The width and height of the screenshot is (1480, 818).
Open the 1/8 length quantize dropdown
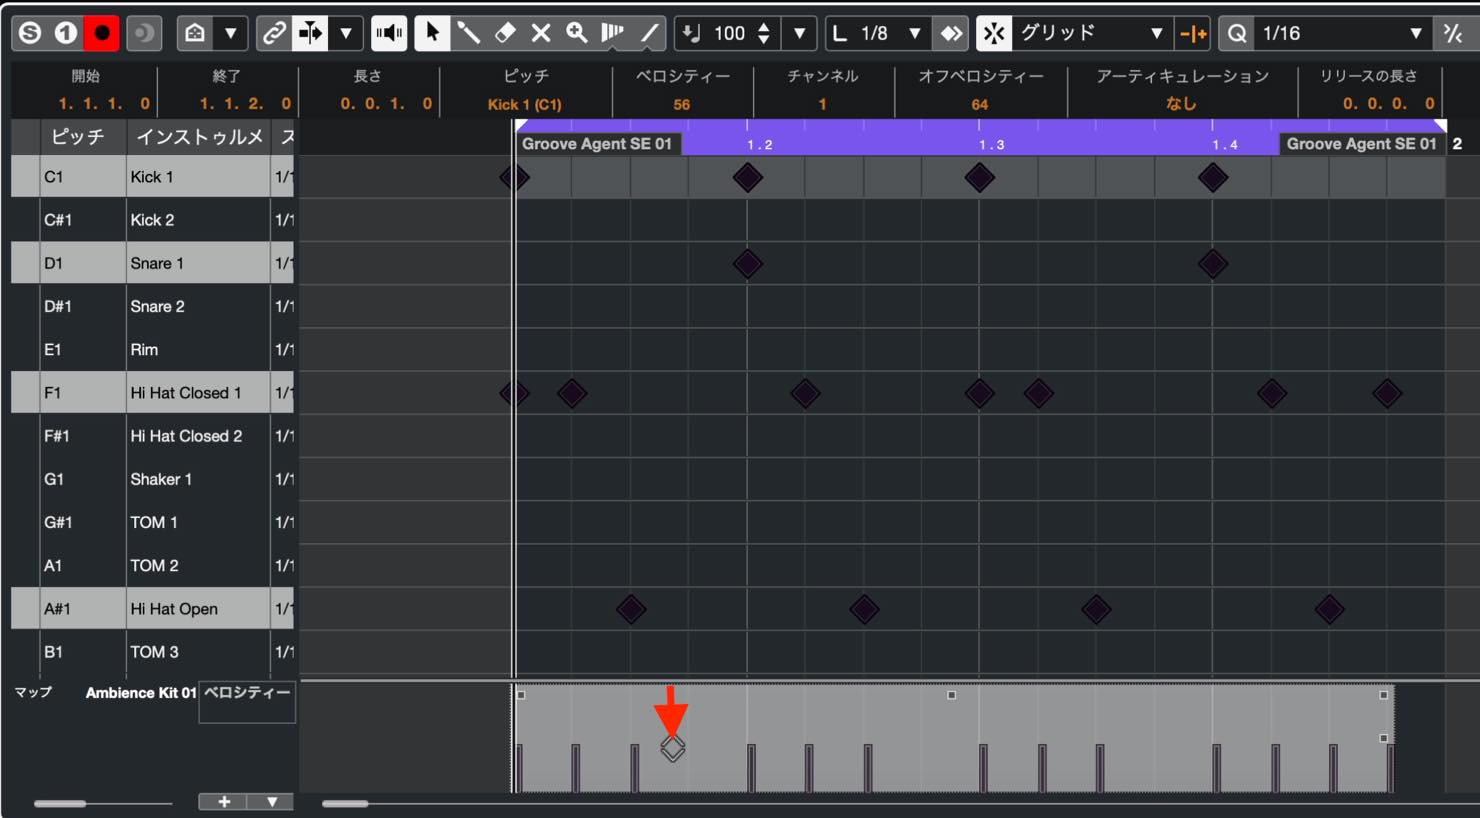[914, 33]
